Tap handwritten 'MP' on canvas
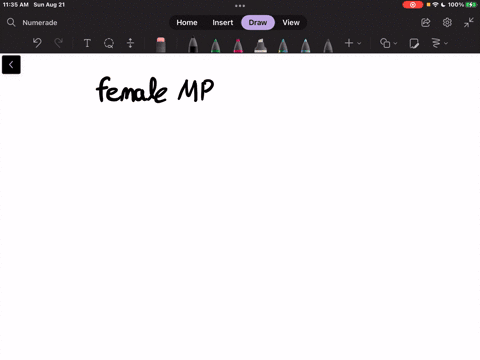 196,90
